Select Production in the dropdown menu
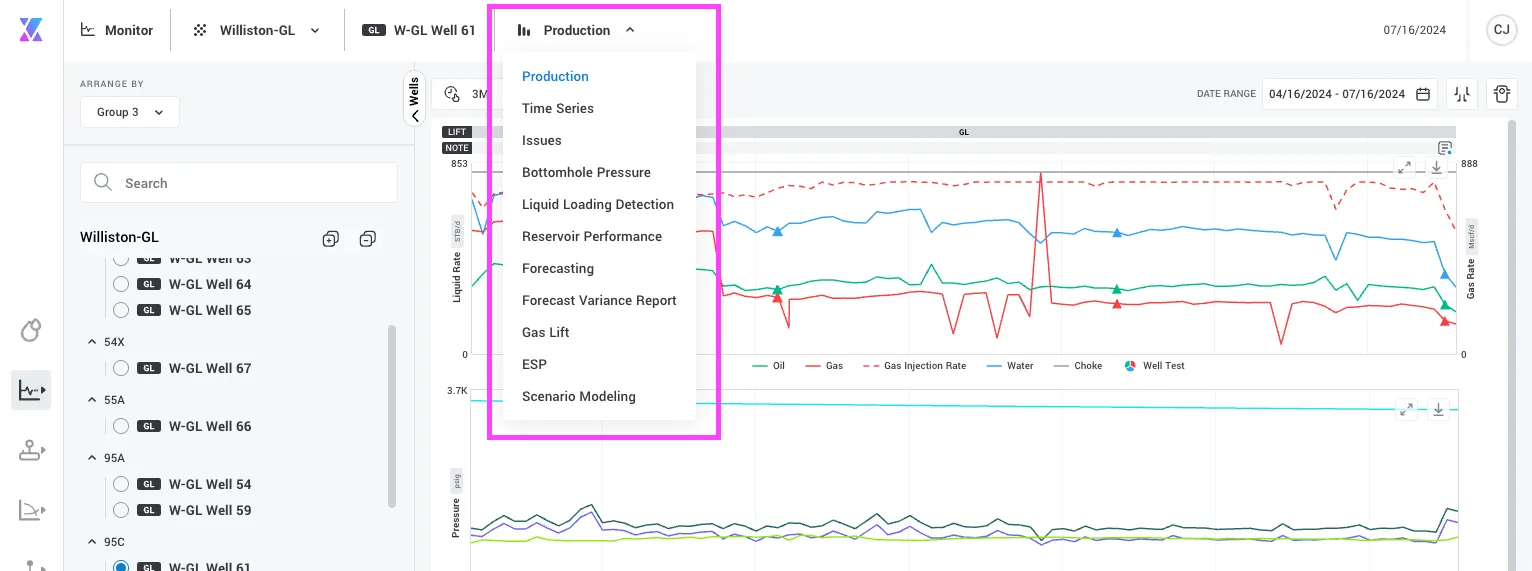1532x571 pixels. (x=555, y=76)
